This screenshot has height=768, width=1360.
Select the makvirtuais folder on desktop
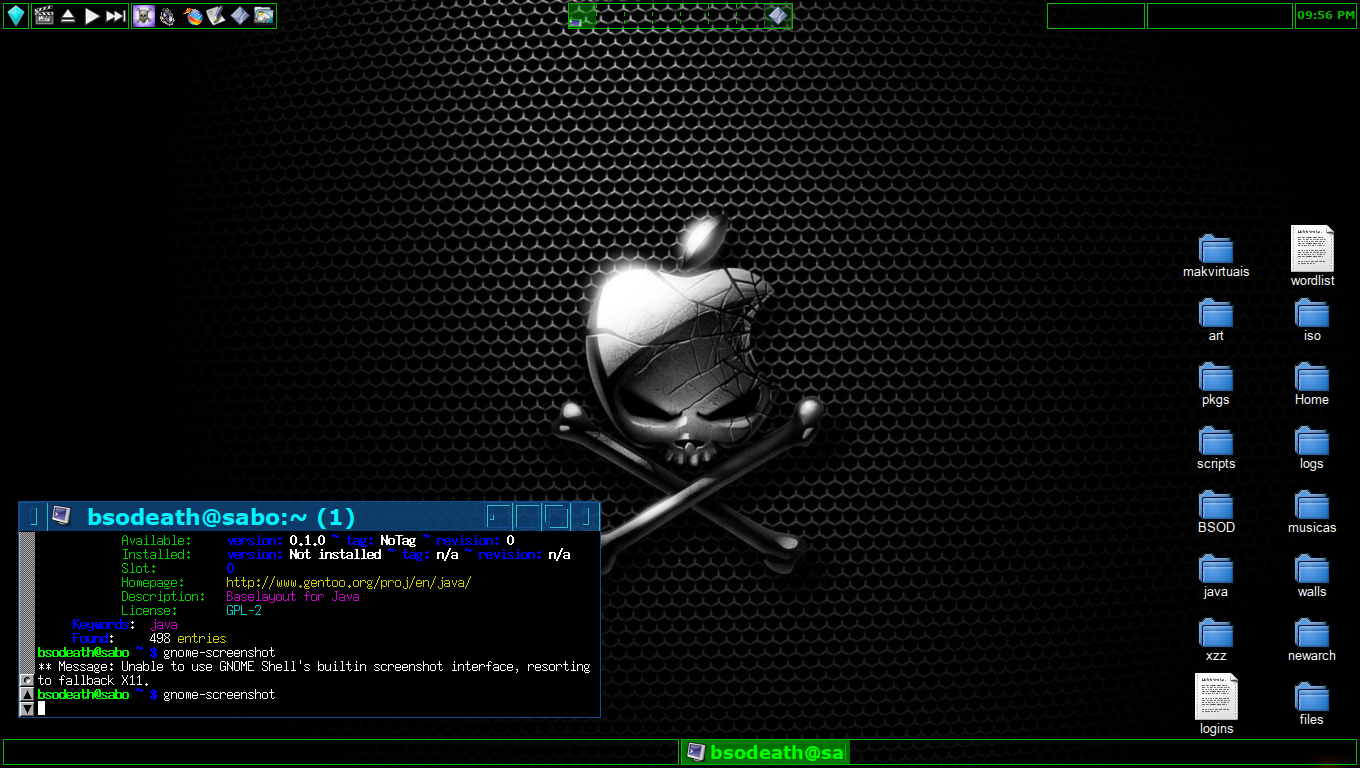[1216, 256]
